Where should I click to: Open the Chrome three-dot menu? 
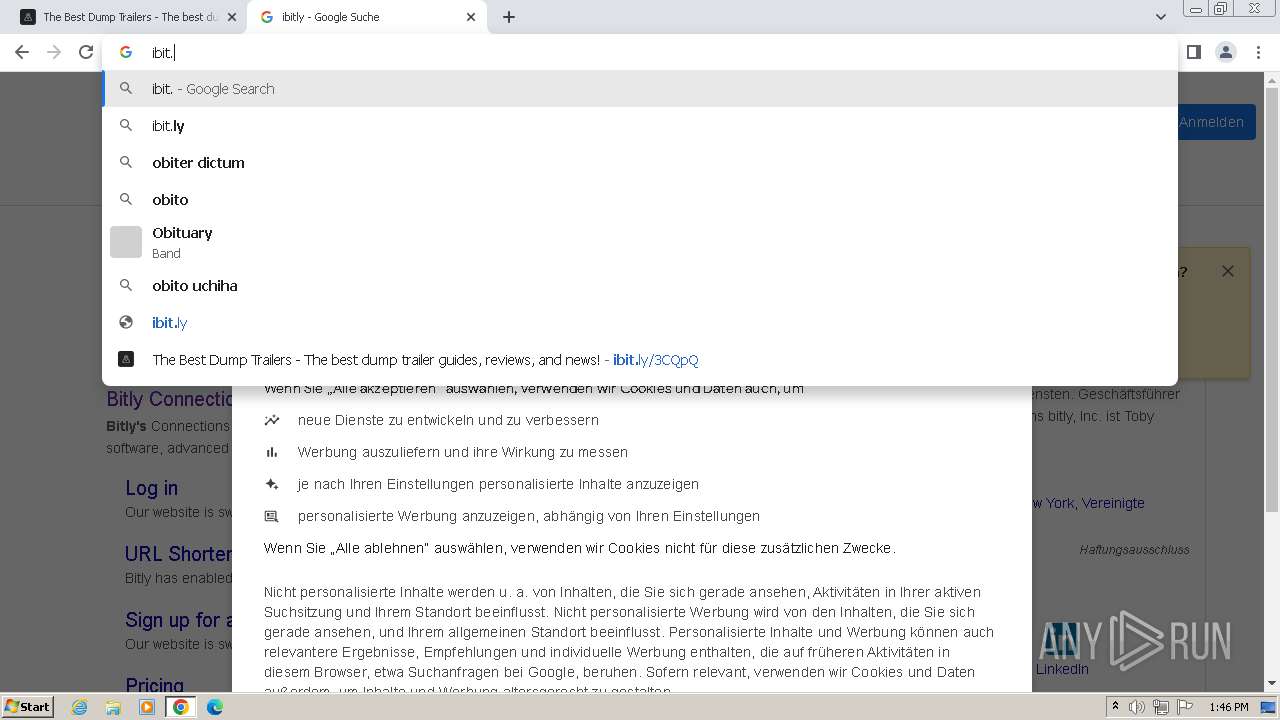(1258, 52)
